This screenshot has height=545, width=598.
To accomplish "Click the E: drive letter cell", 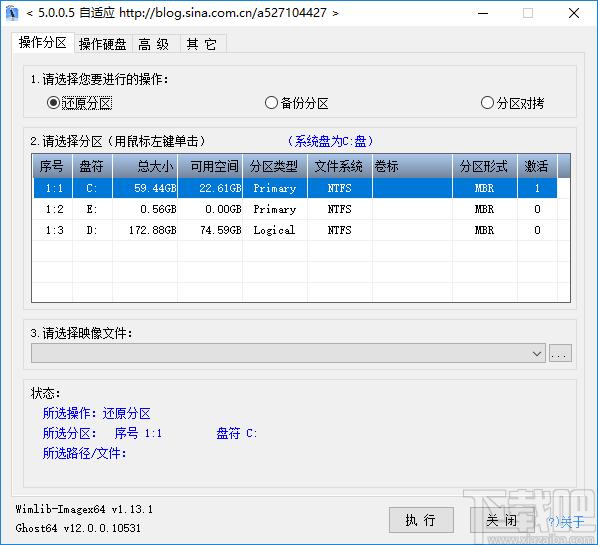I will [x=92, y=209].
